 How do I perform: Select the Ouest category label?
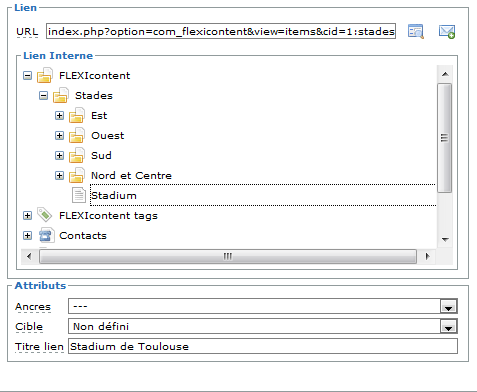coord(108,136)
